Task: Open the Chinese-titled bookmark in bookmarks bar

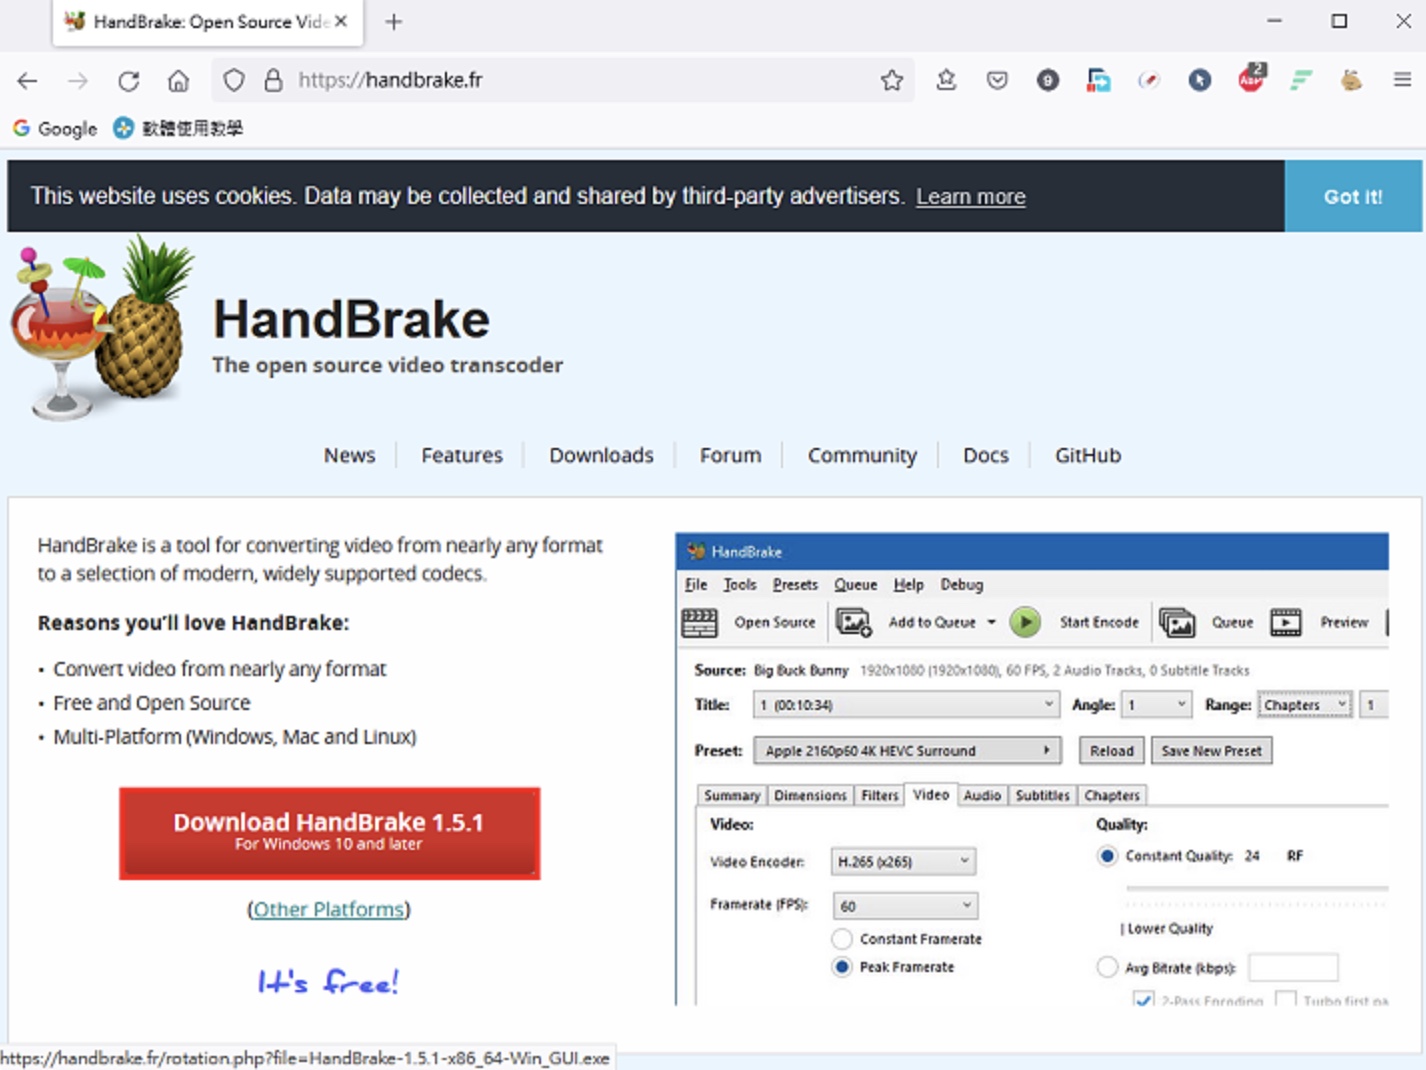Action: [178, 128]
